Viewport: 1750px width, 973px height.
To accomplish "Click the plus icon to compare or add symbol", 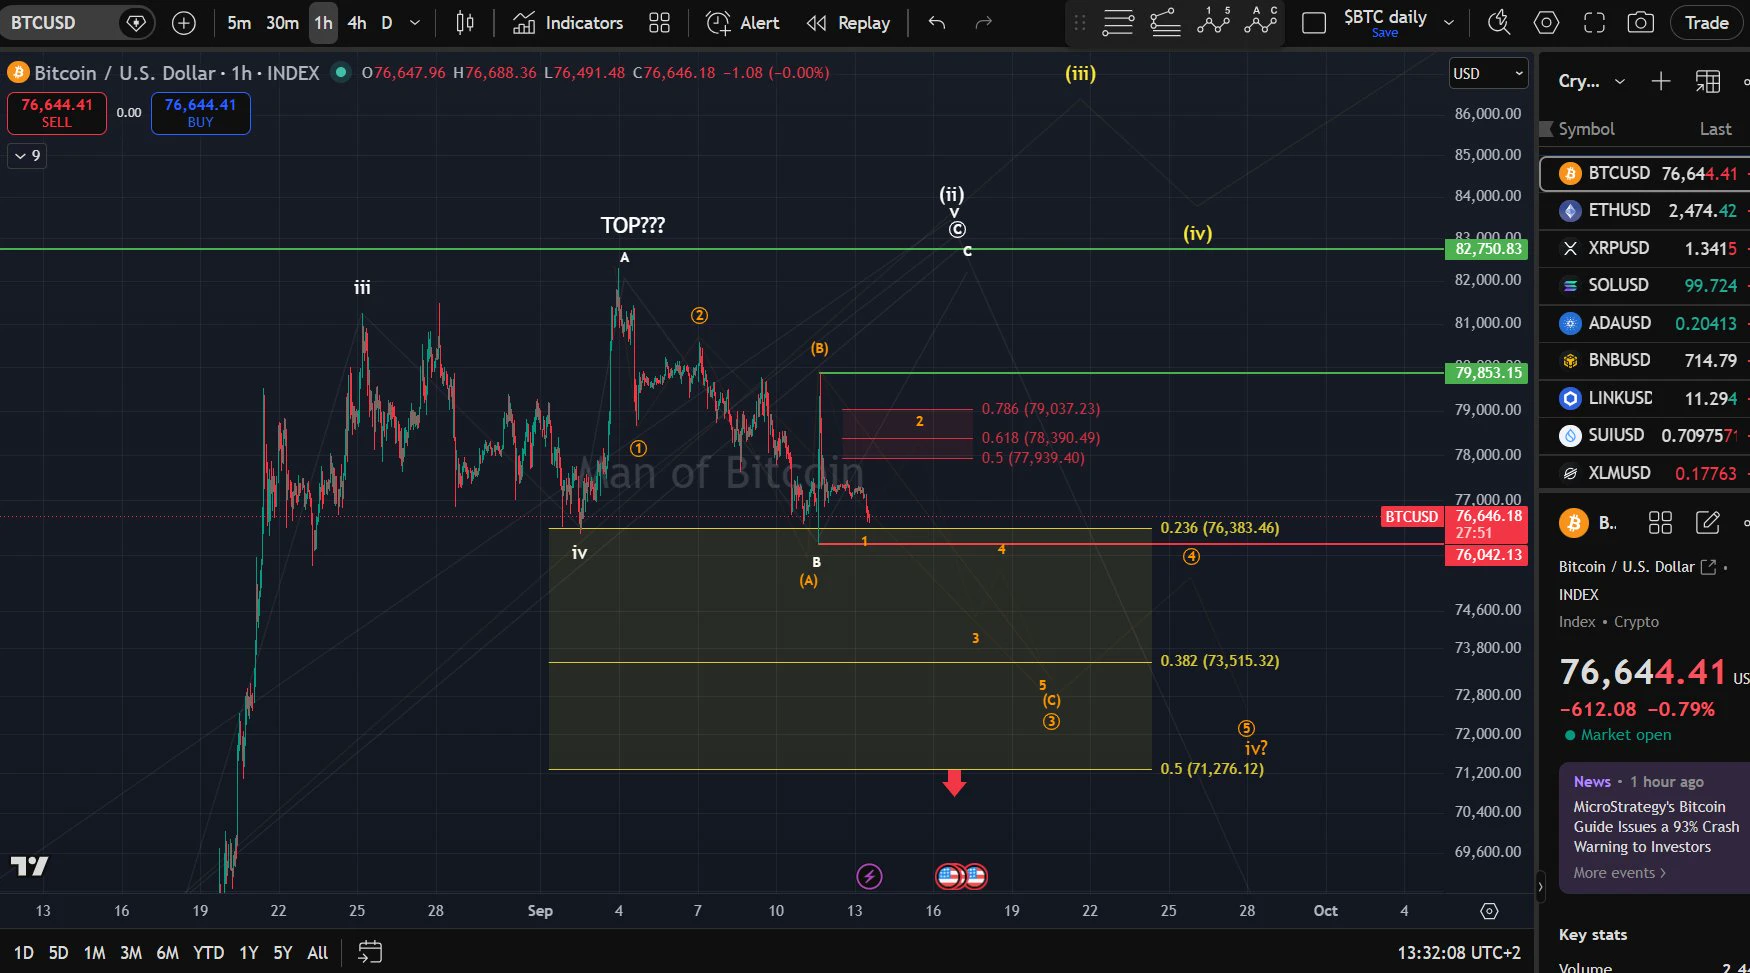I will [x=184, y=23].
